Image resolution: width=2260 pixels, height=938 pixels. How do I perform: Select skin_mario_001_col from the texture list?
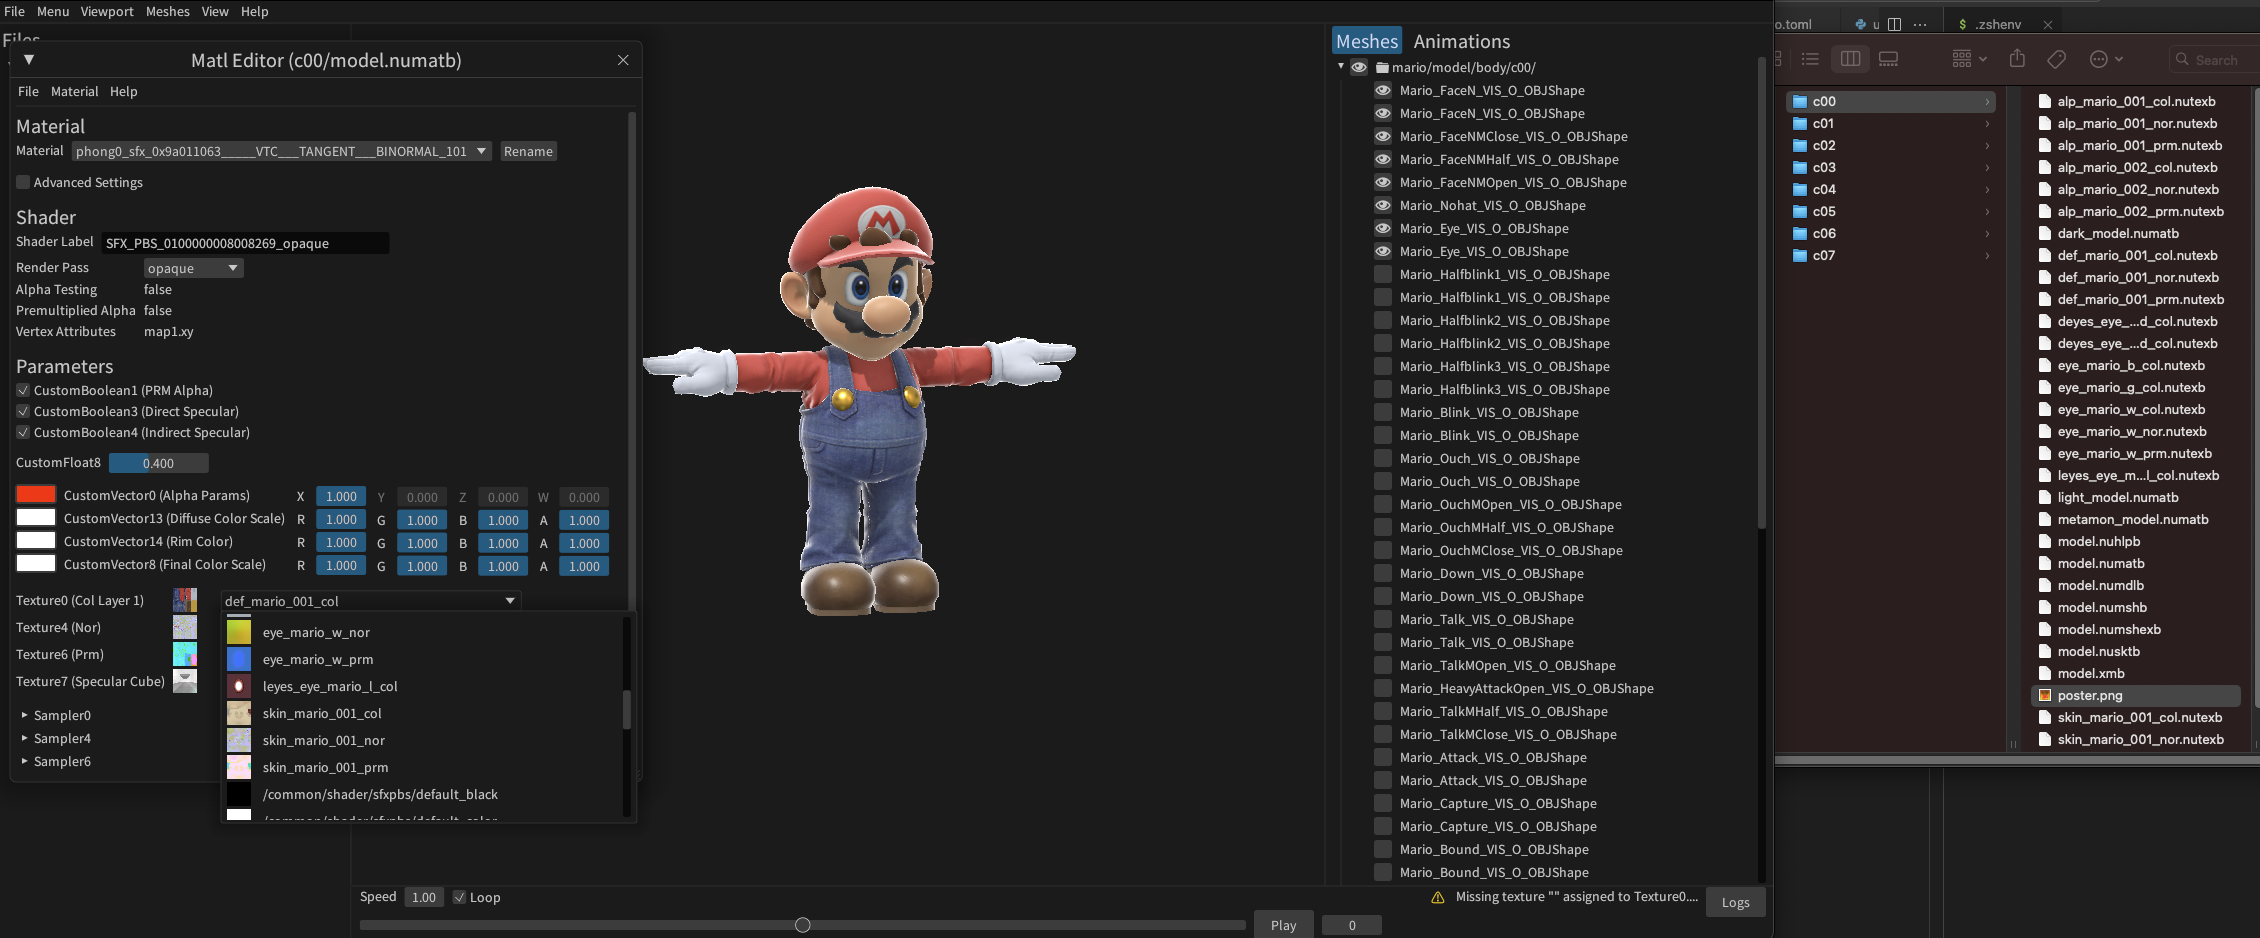tap(322, 713)
